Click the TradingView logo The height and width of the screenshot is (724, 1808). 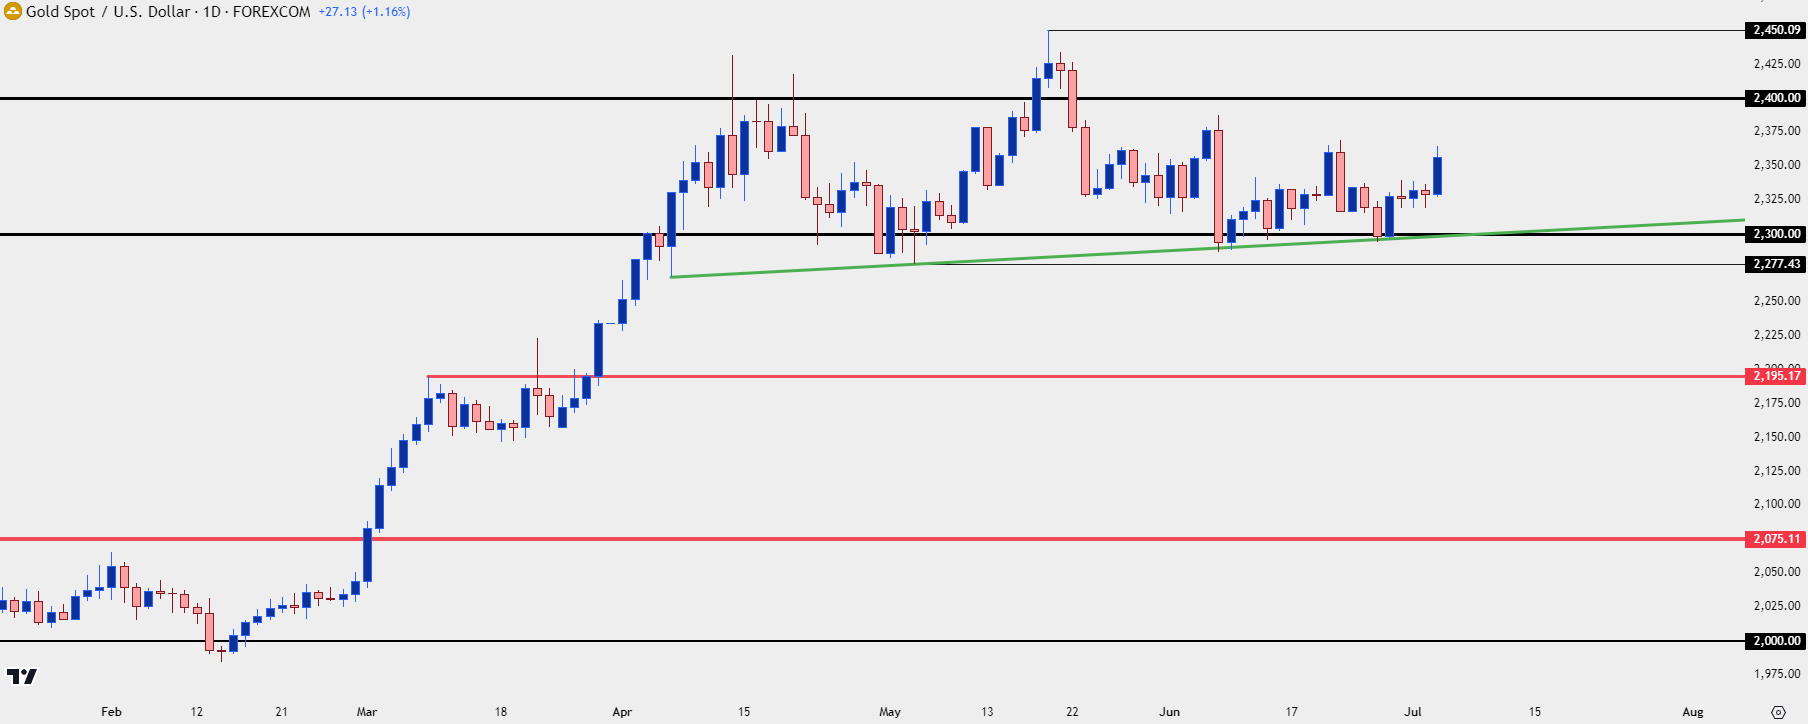pos(22,676)
